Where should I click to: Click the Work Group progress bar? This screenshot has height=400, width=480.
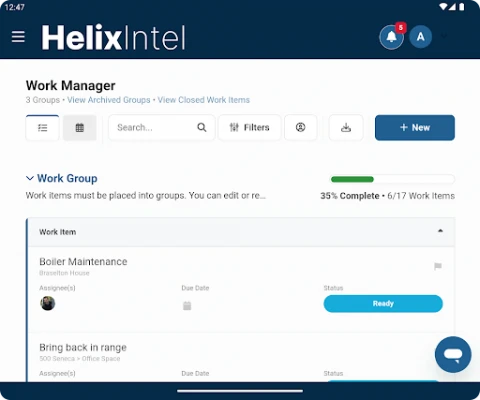coord(392,179)
